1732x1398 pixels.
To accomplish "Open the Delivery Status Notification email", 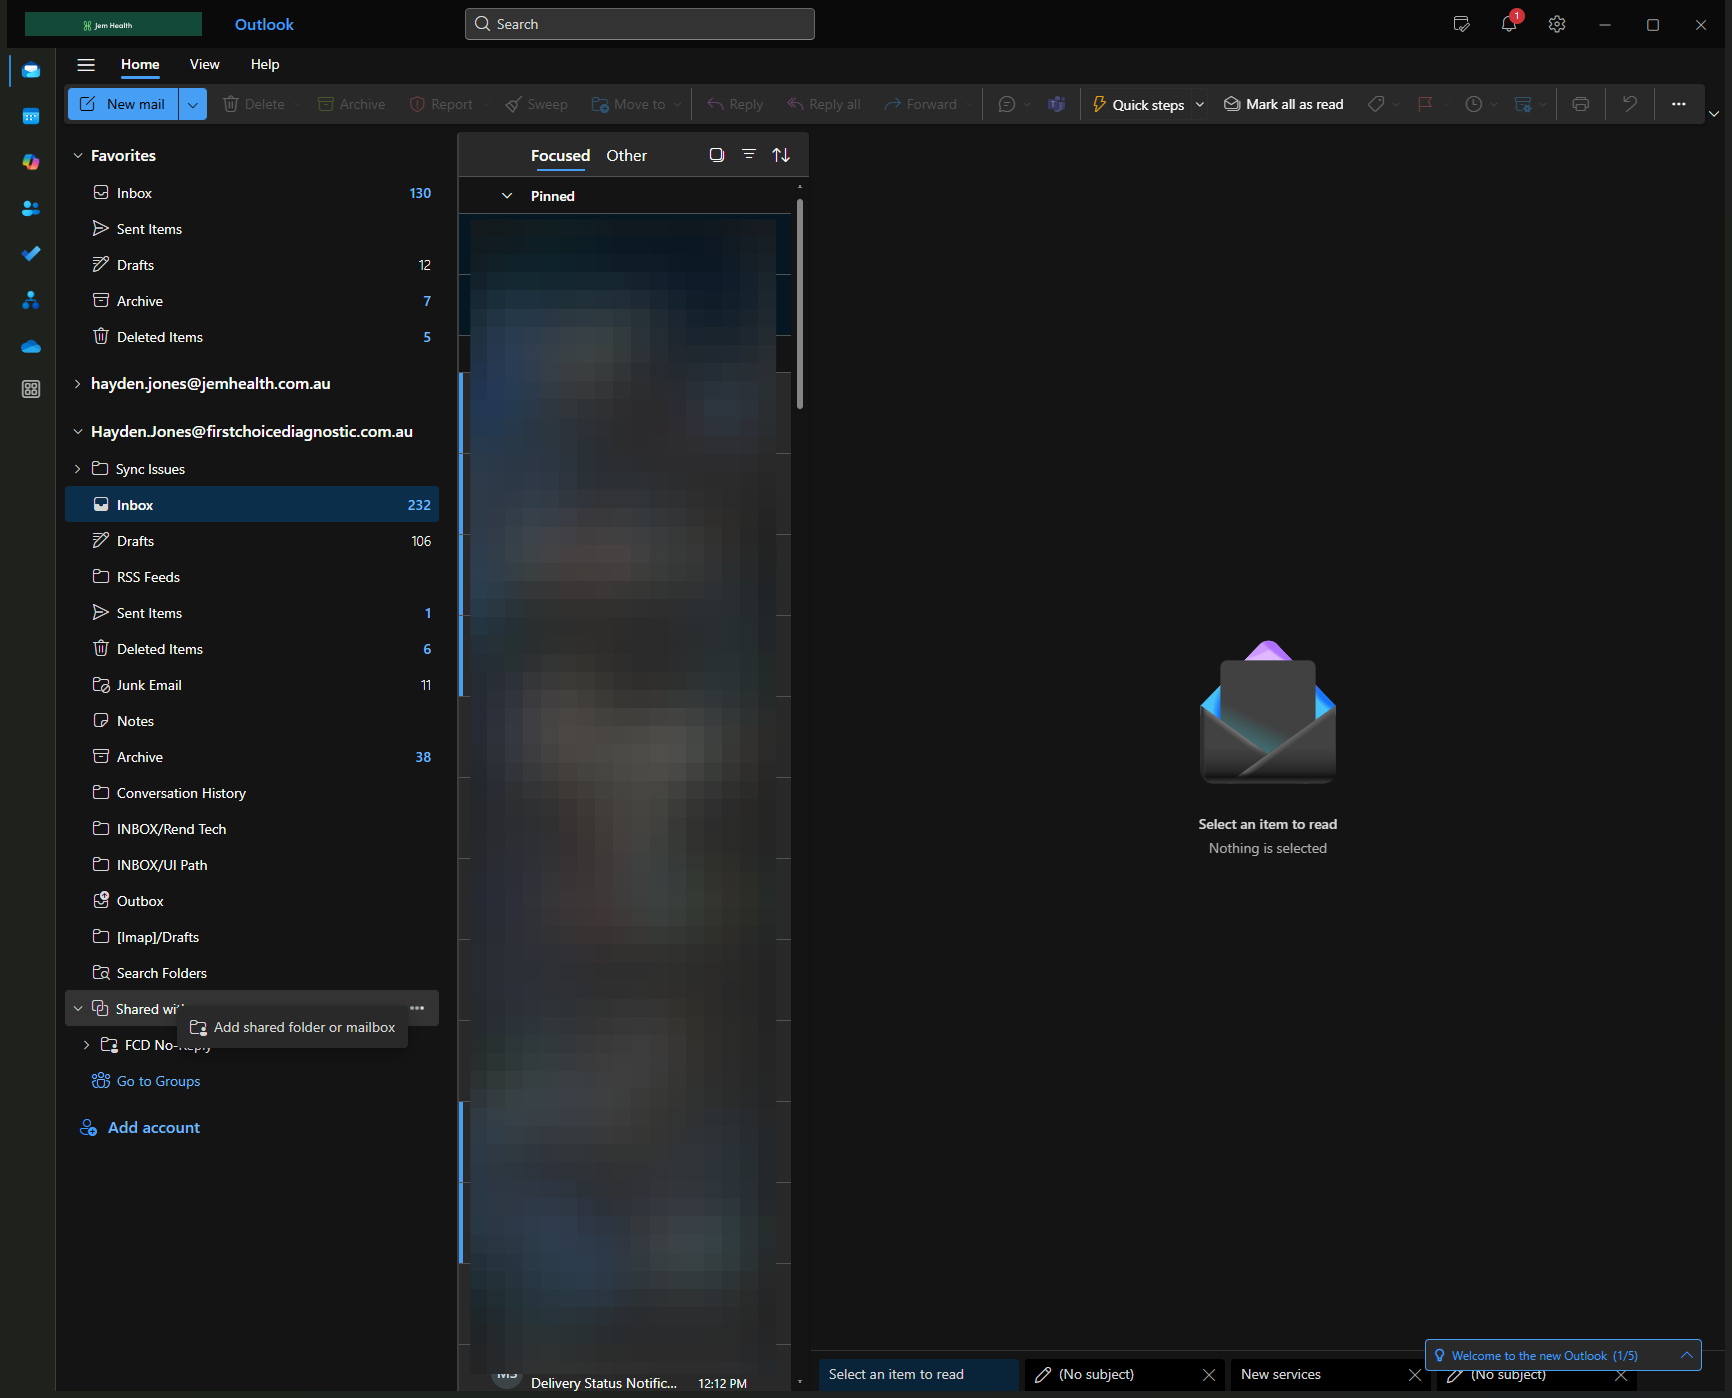I will [x=624, y=1382].
